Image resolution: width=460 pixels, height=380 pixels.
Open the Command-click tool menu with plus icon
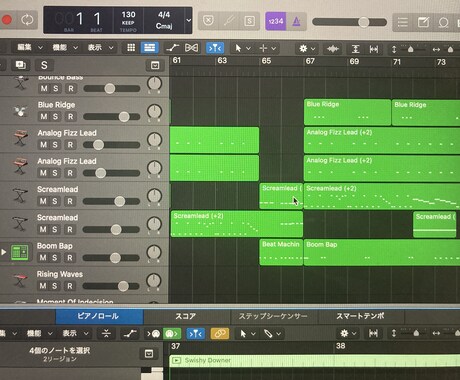(268, 48)
